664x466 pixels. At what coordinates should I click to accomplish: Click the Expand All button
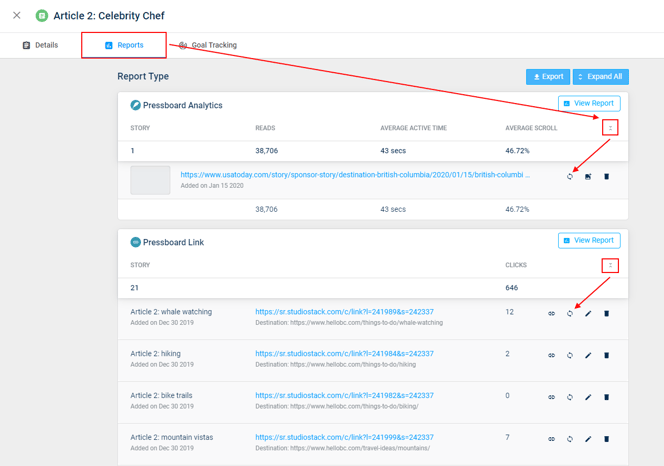point(601,77)
